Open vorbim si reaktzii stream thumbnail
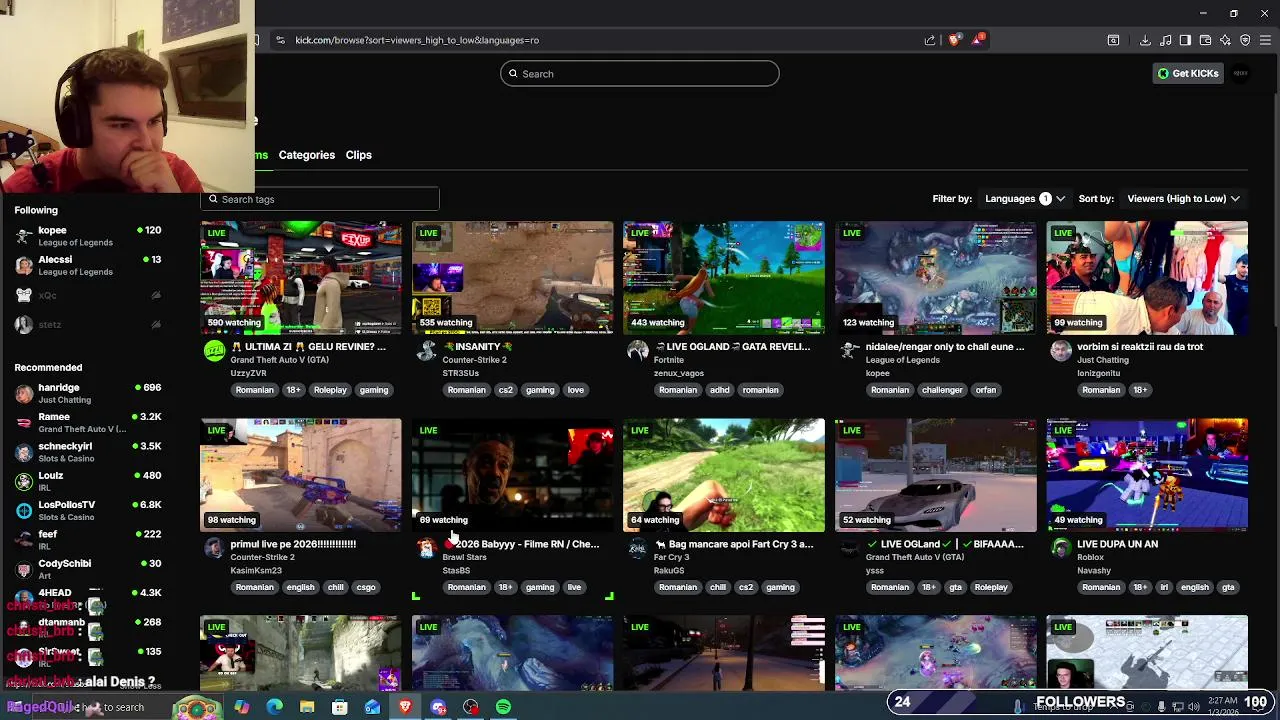Viewport: 1280px width, 720px height. 1147,278
